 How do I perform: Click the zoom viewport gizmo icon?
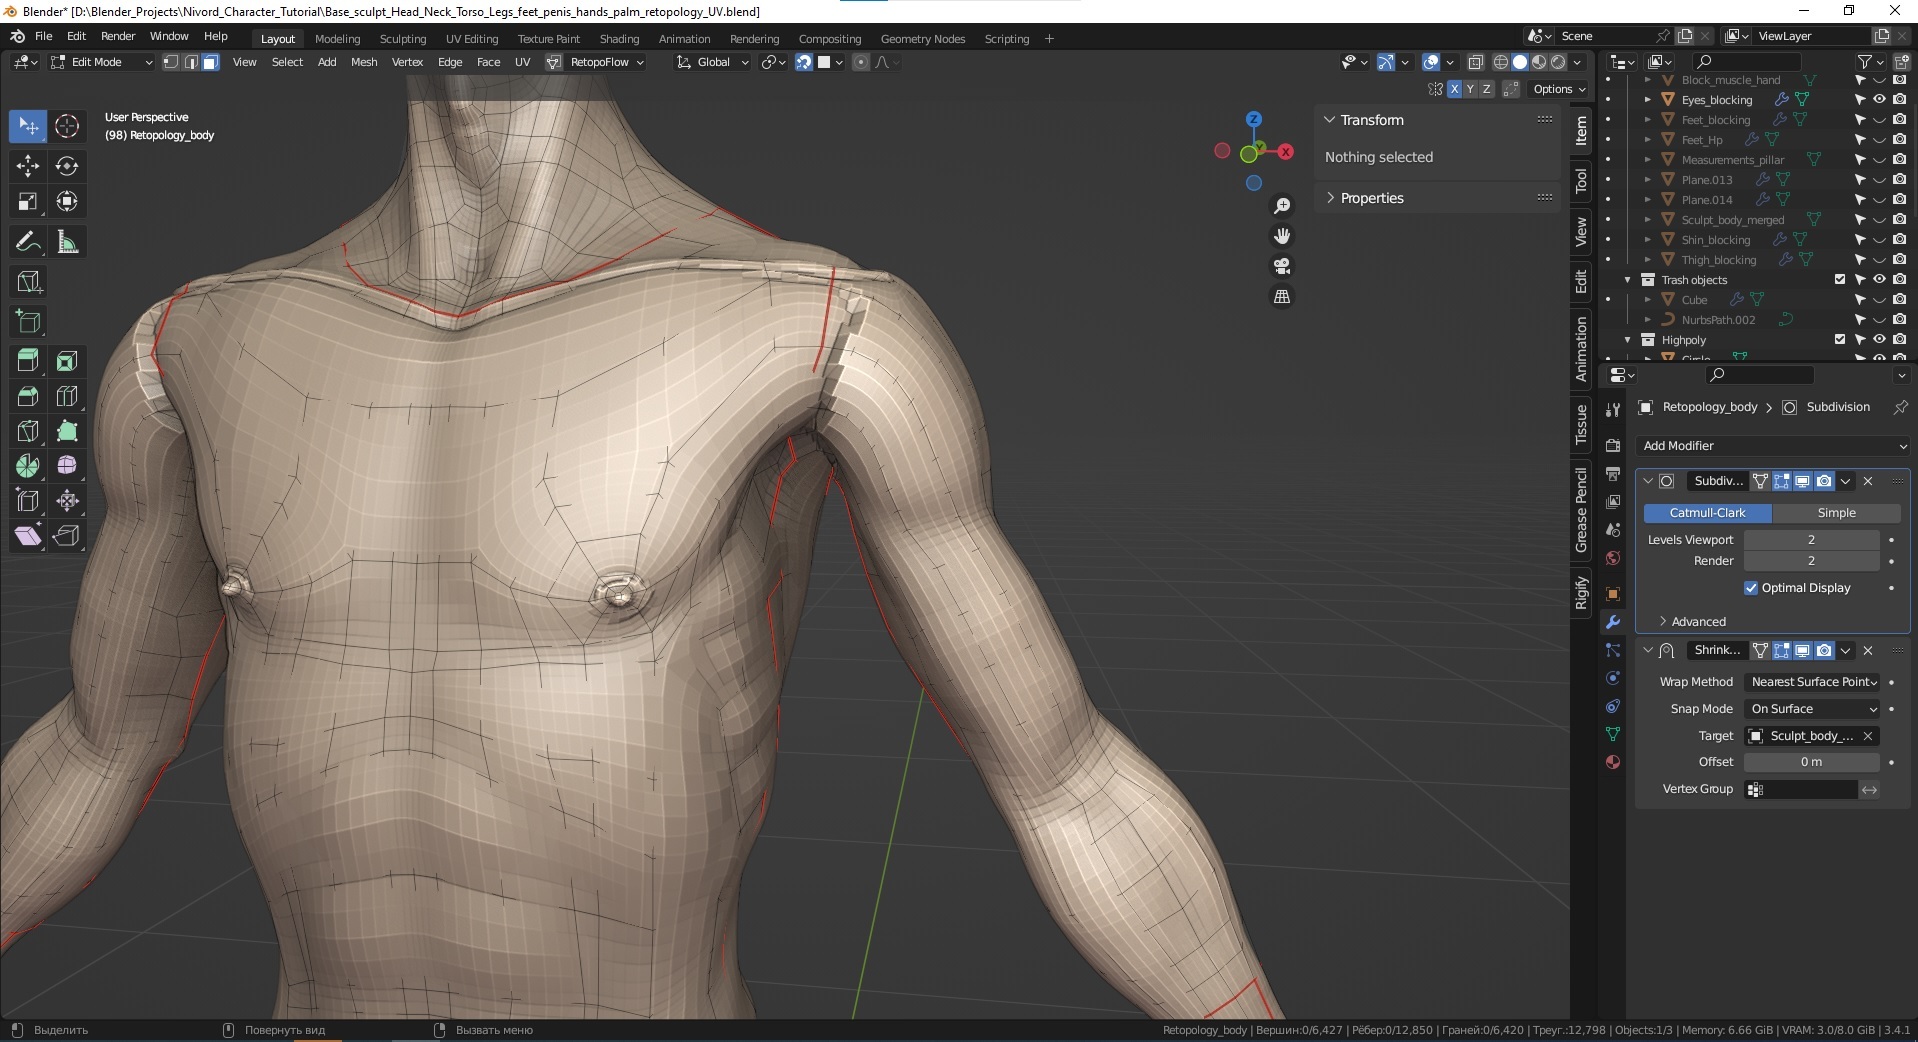1282,206
